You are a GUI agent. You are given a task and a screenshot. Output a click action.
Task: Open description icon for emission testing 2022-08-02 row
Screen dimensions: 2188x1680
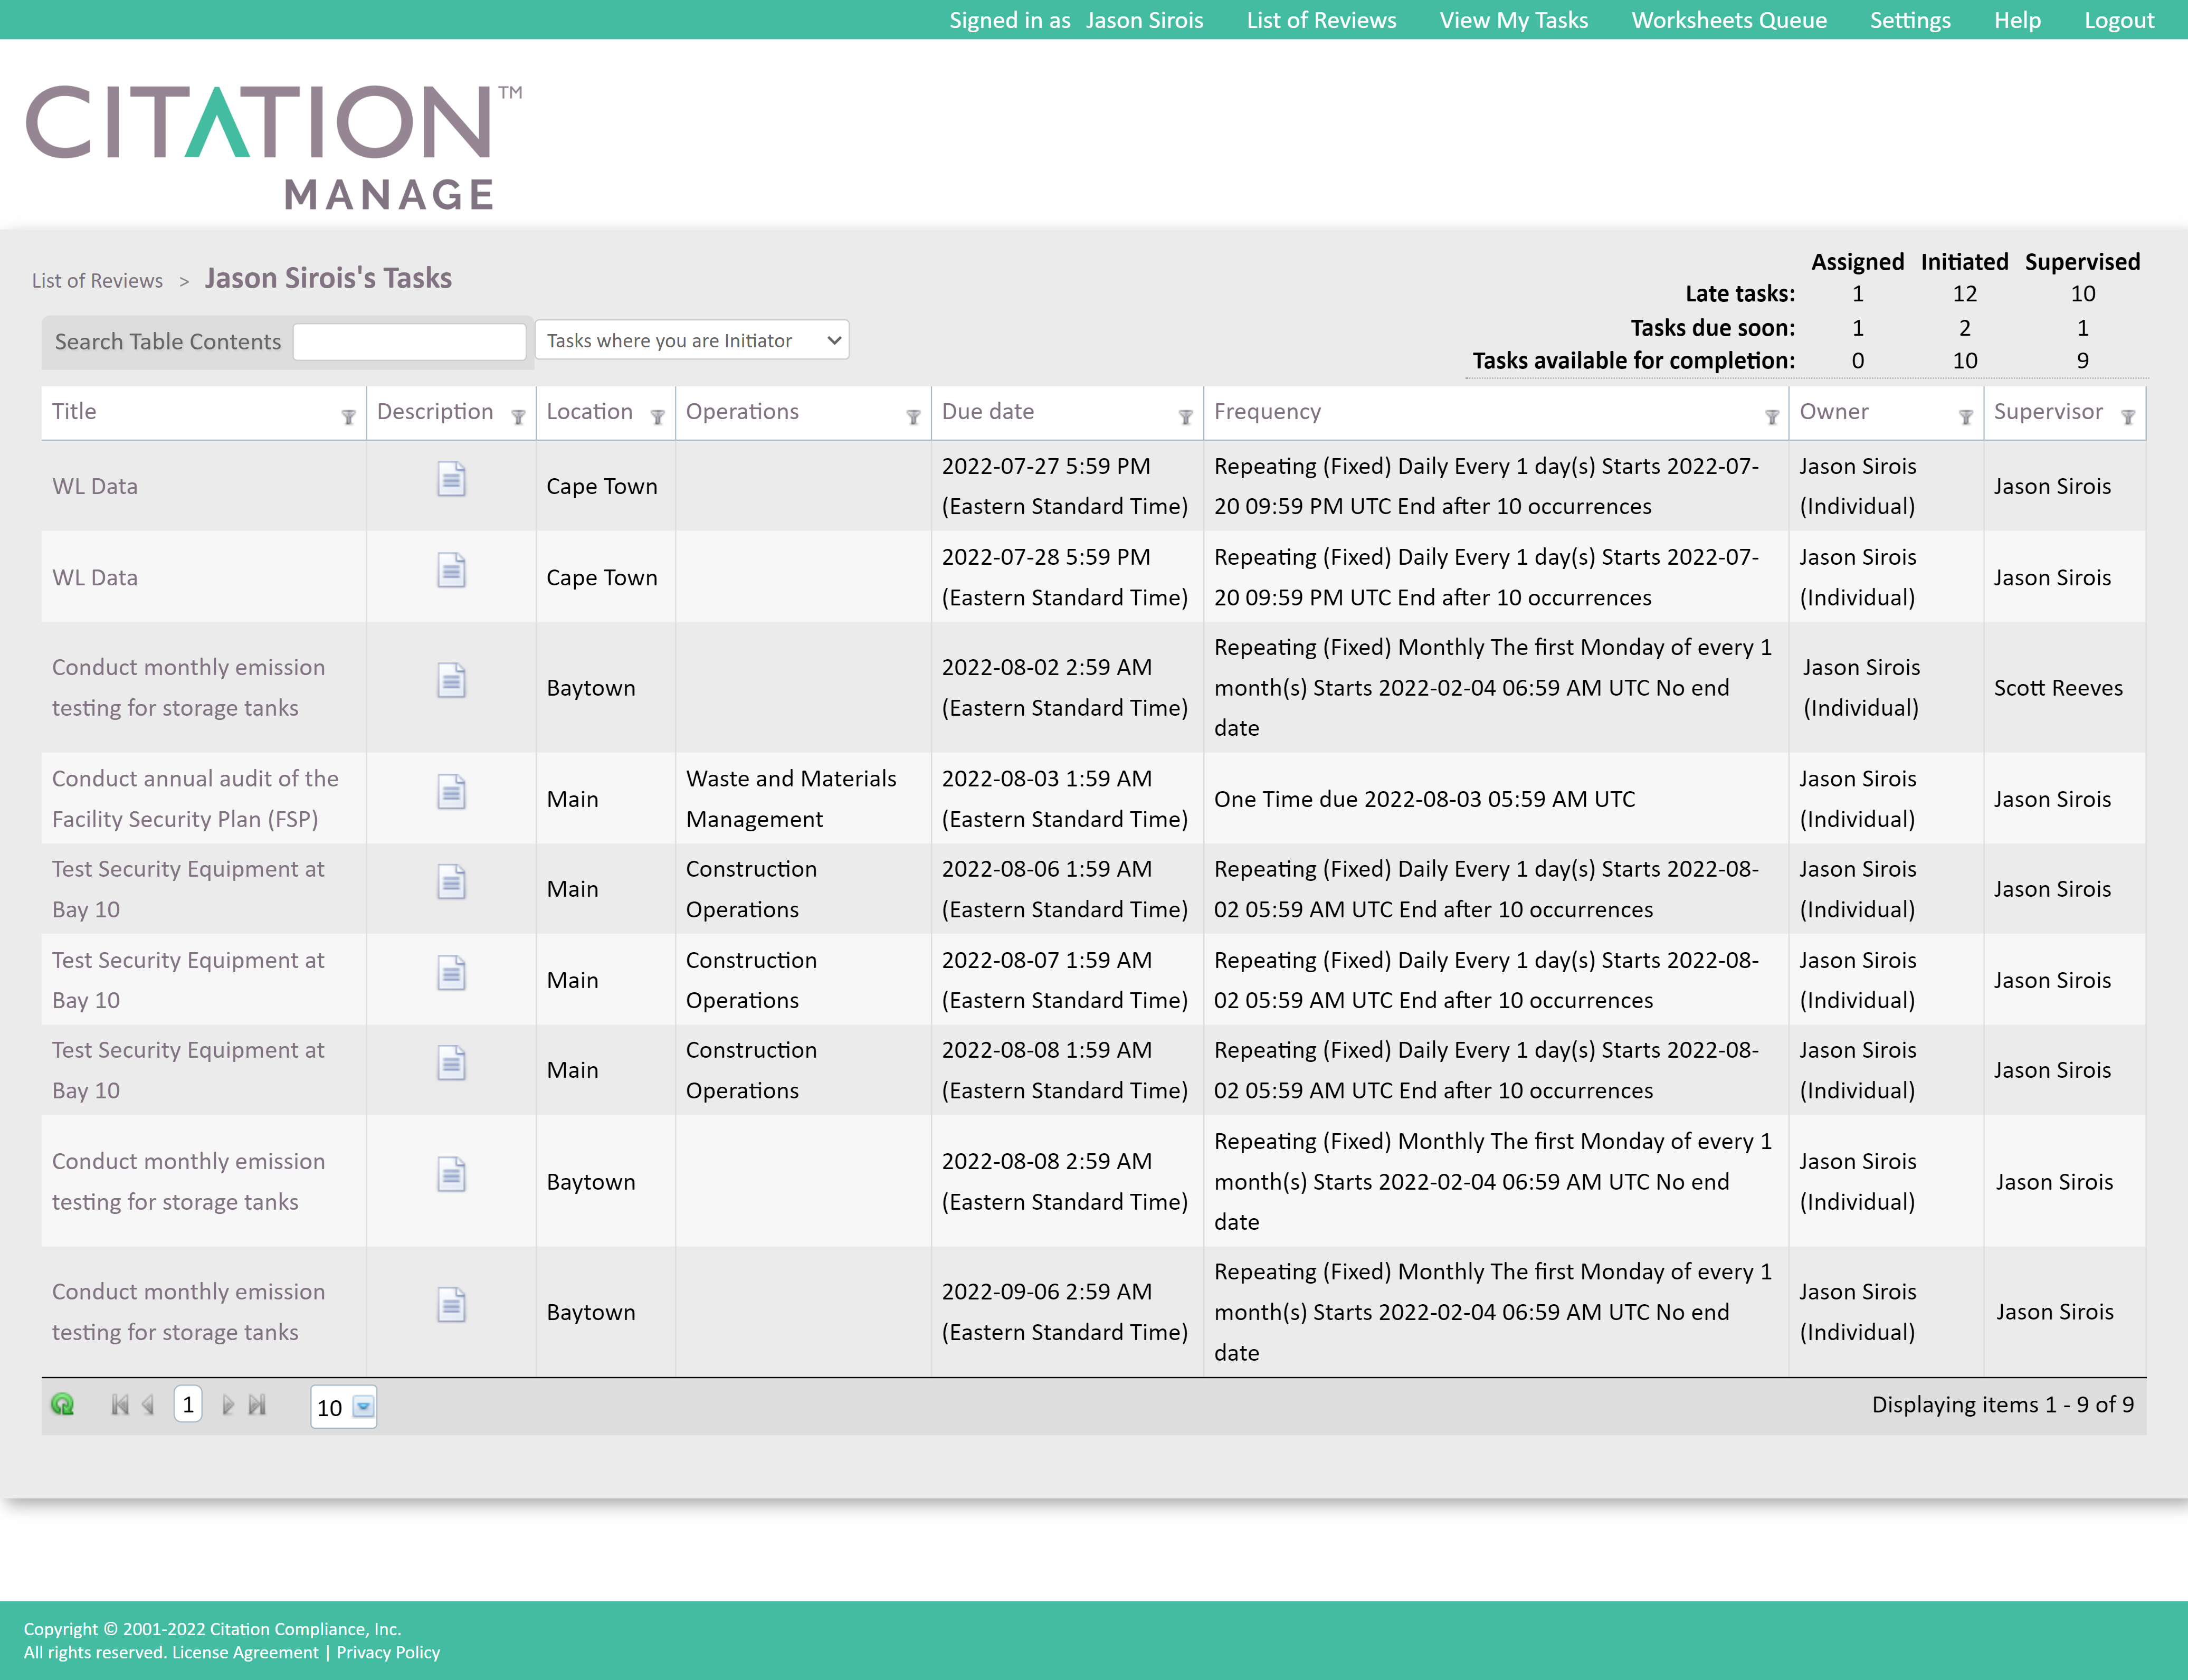click(x=451, y=681)
